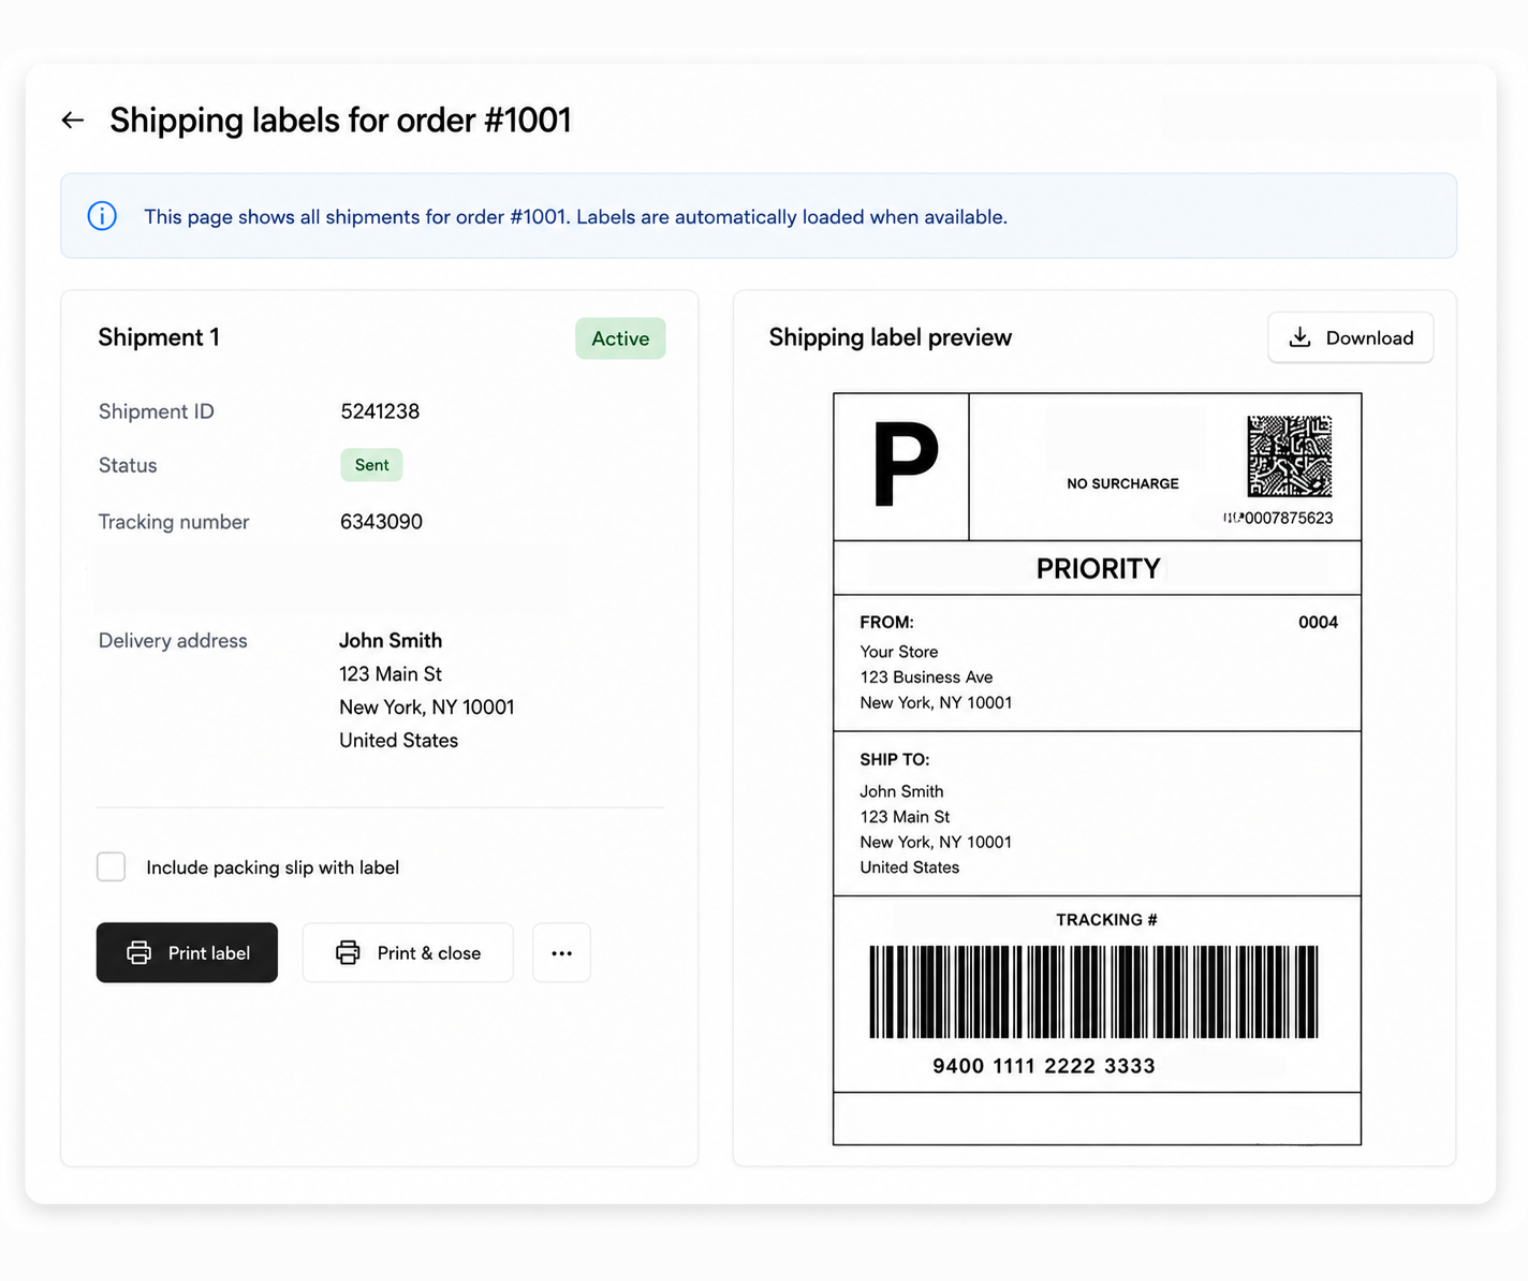Click the QR code on the label preview
This screenshot has height=1281, width=1528.
click(x=1289, y=456)
